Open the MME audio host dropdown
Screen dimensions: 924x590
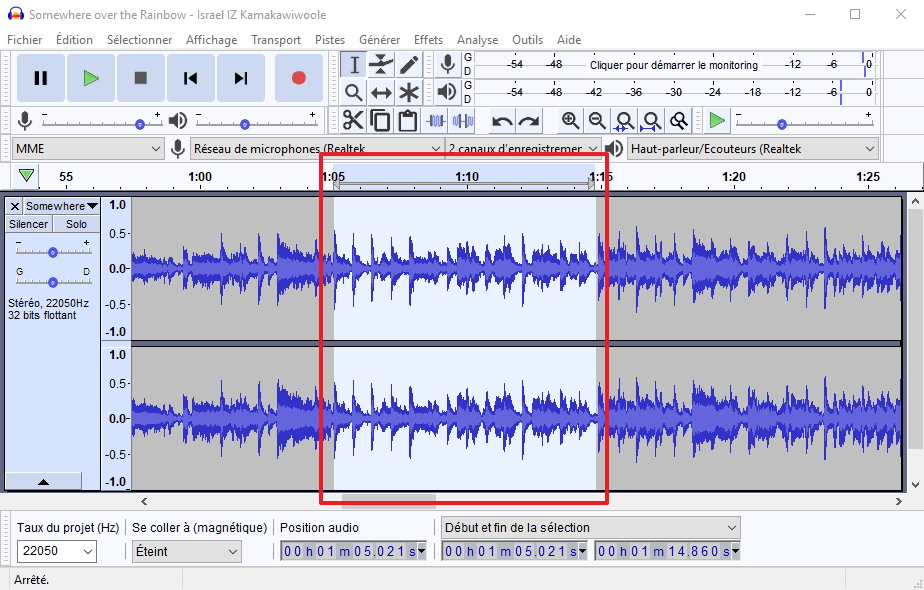85,147
